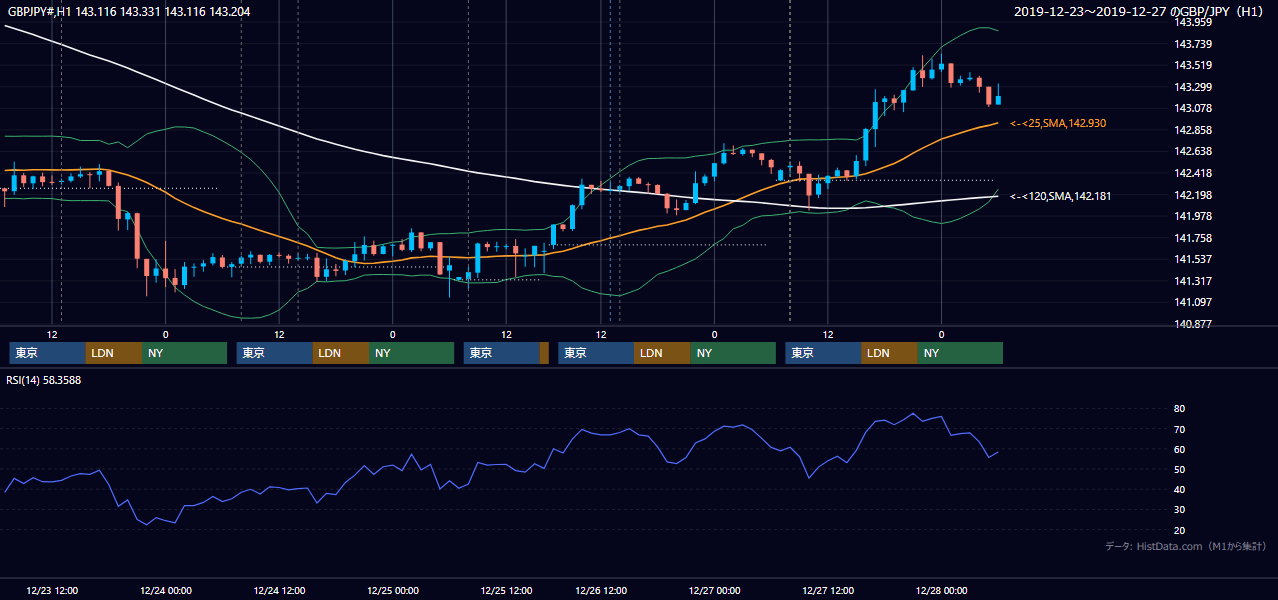
Task: Click RSI scale value 70
Action: [1180, 429]
